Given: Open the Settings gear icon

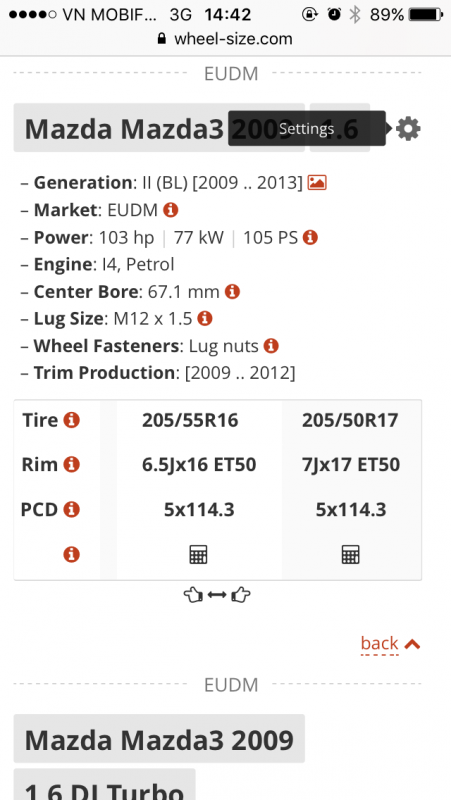Looking at the screenshot, I should click(x=408, y=129).
